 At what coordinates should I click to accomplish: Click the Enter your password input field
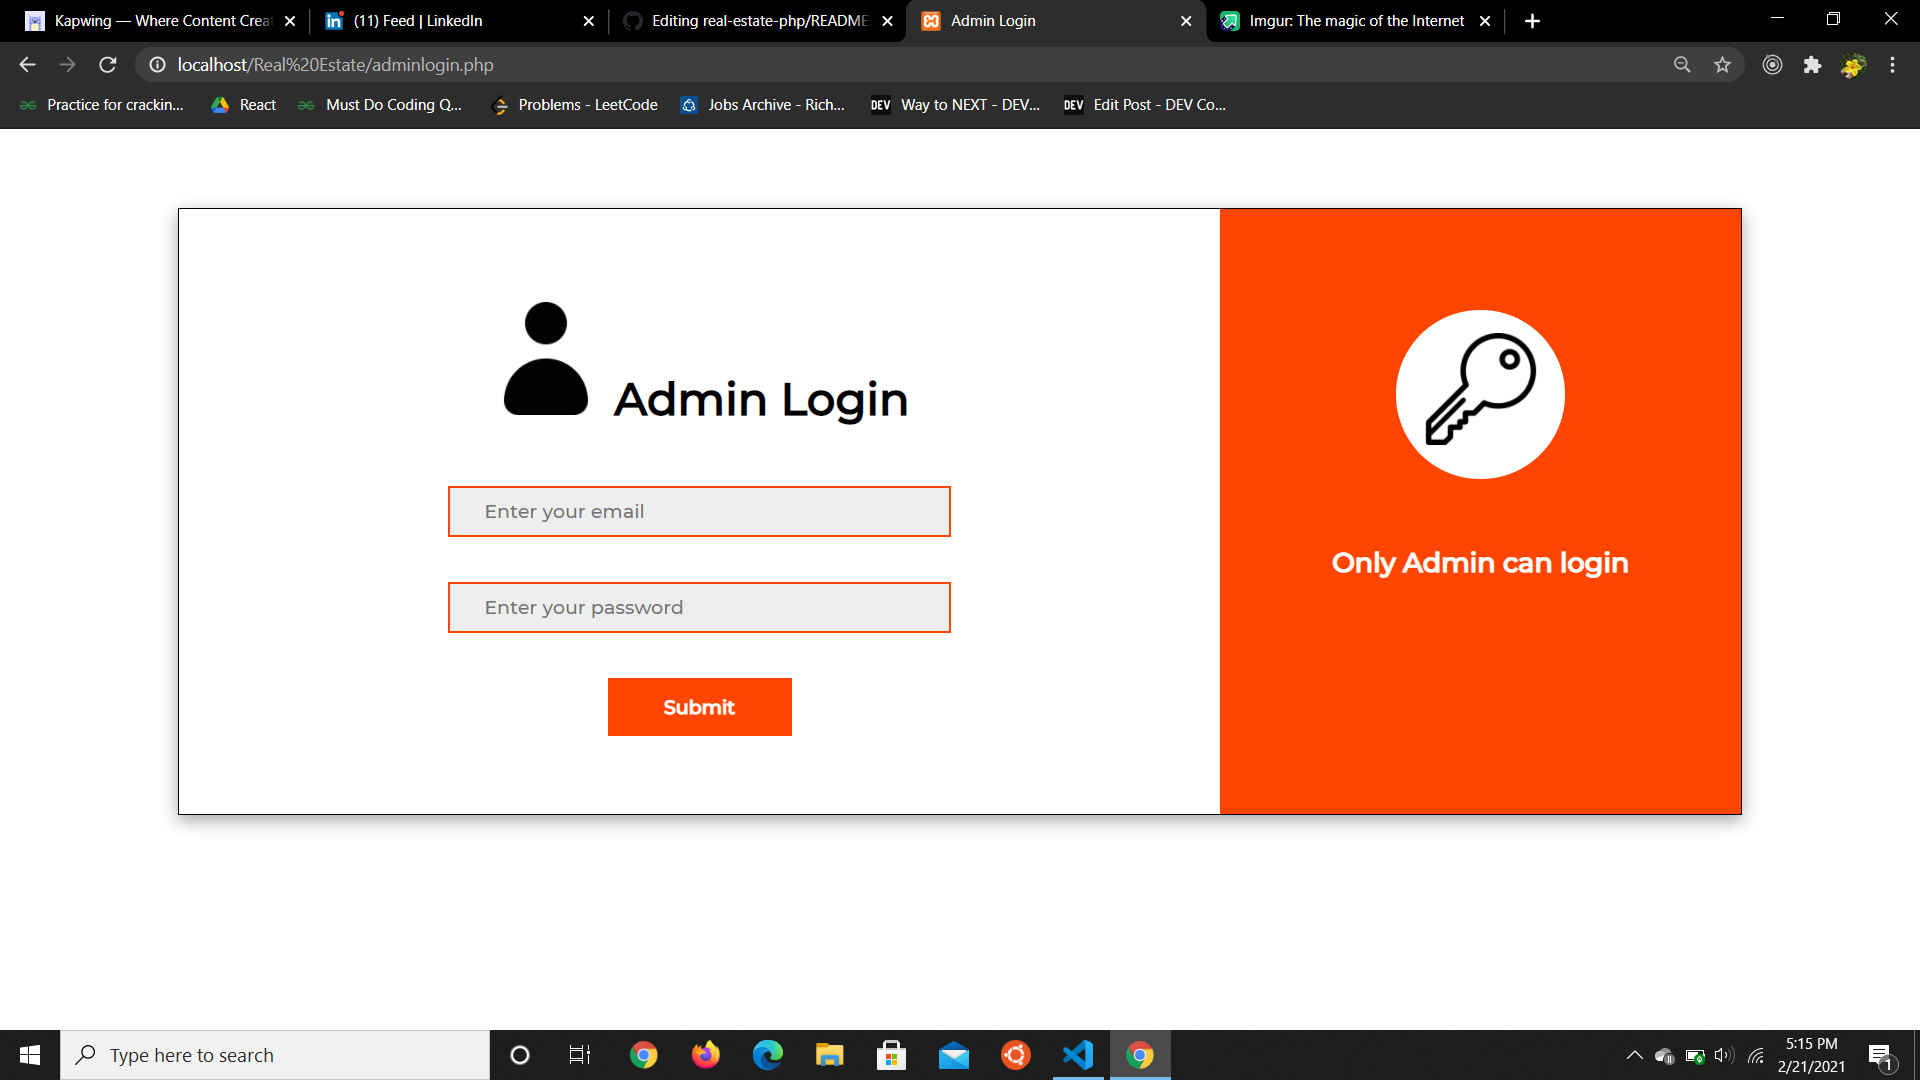pos(699,607)
